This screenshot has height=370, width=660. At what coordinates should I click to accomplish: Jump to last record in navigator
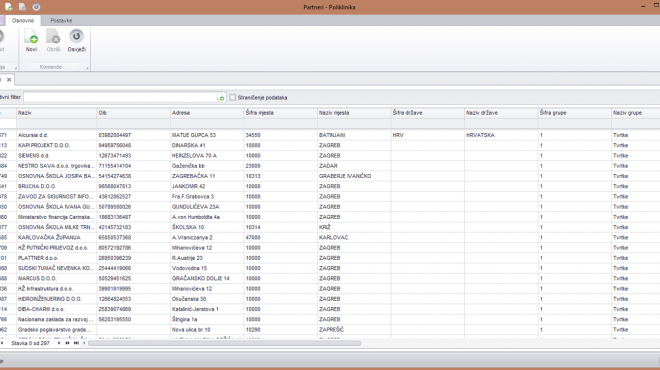tap(76, 343)
